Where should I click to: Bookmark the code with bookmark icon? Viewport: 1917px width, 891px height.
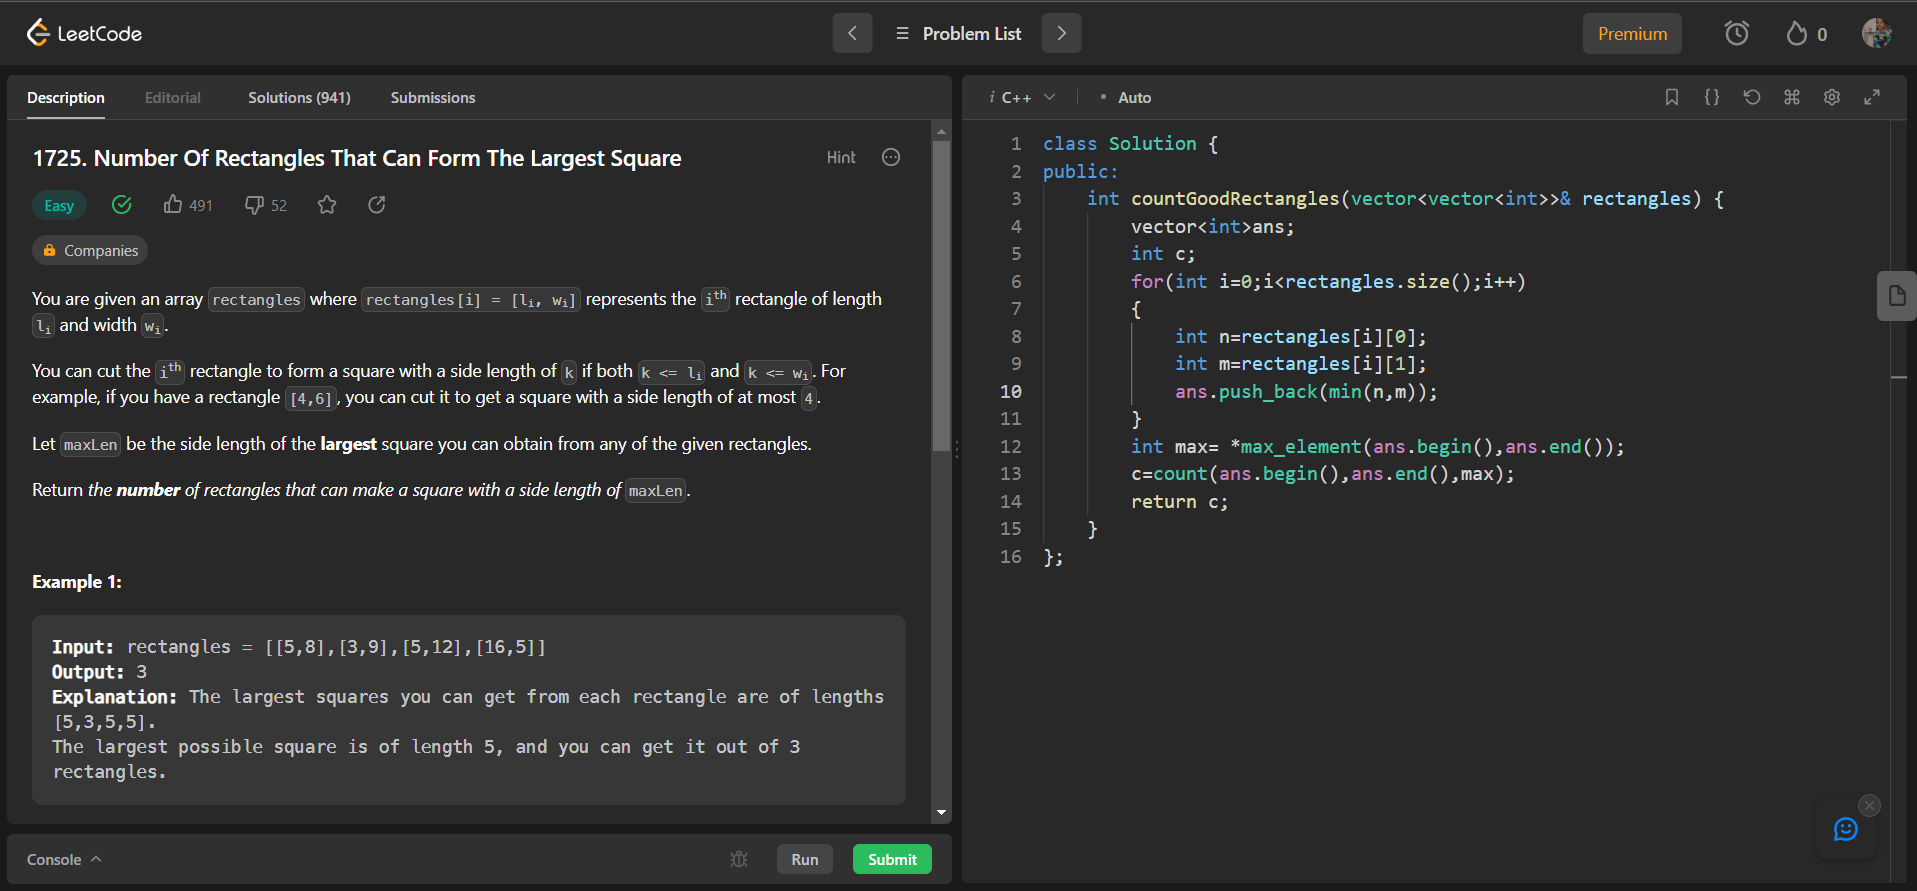pyautogui.click(x=1672, y=97)
